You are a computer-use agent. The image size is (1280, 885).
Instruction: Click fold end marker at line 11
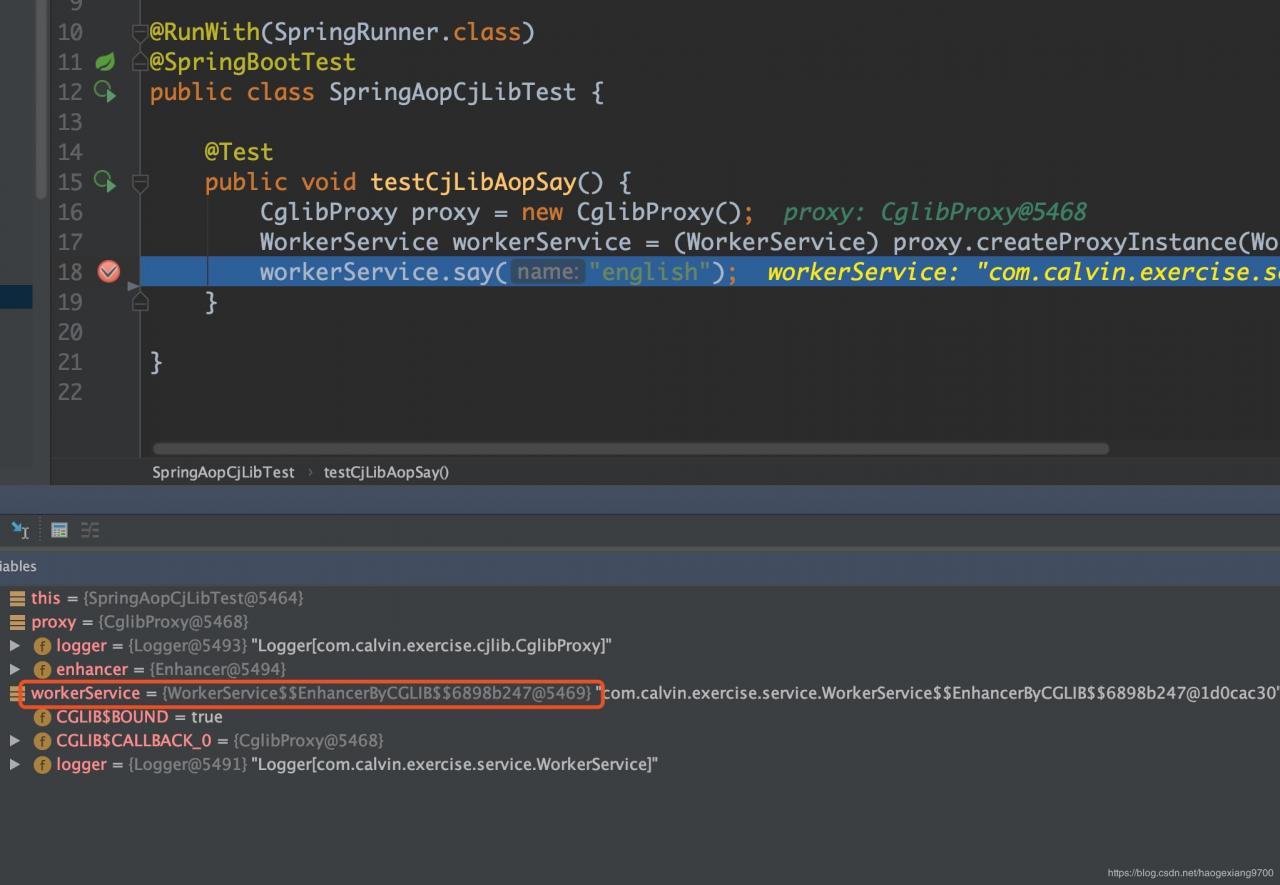tap(140, 63)
